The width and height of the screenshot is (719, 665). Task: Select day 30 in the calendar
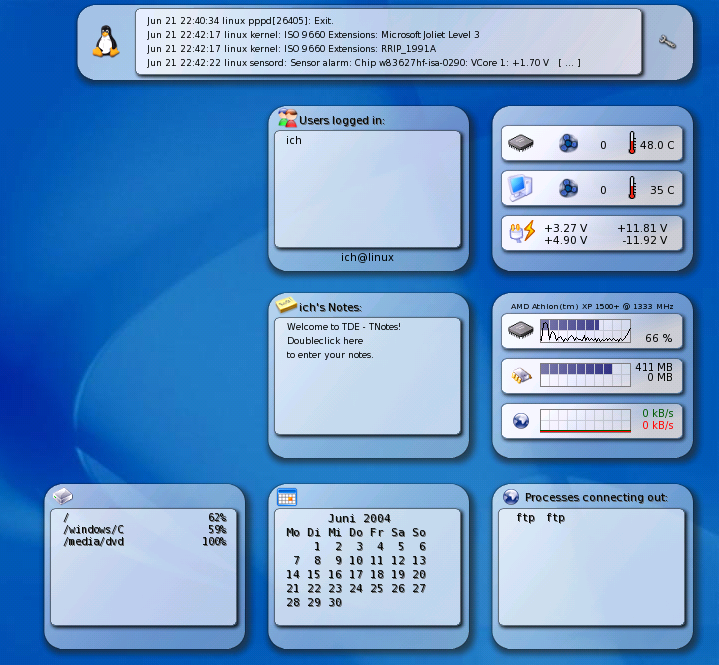coord(335,602)
